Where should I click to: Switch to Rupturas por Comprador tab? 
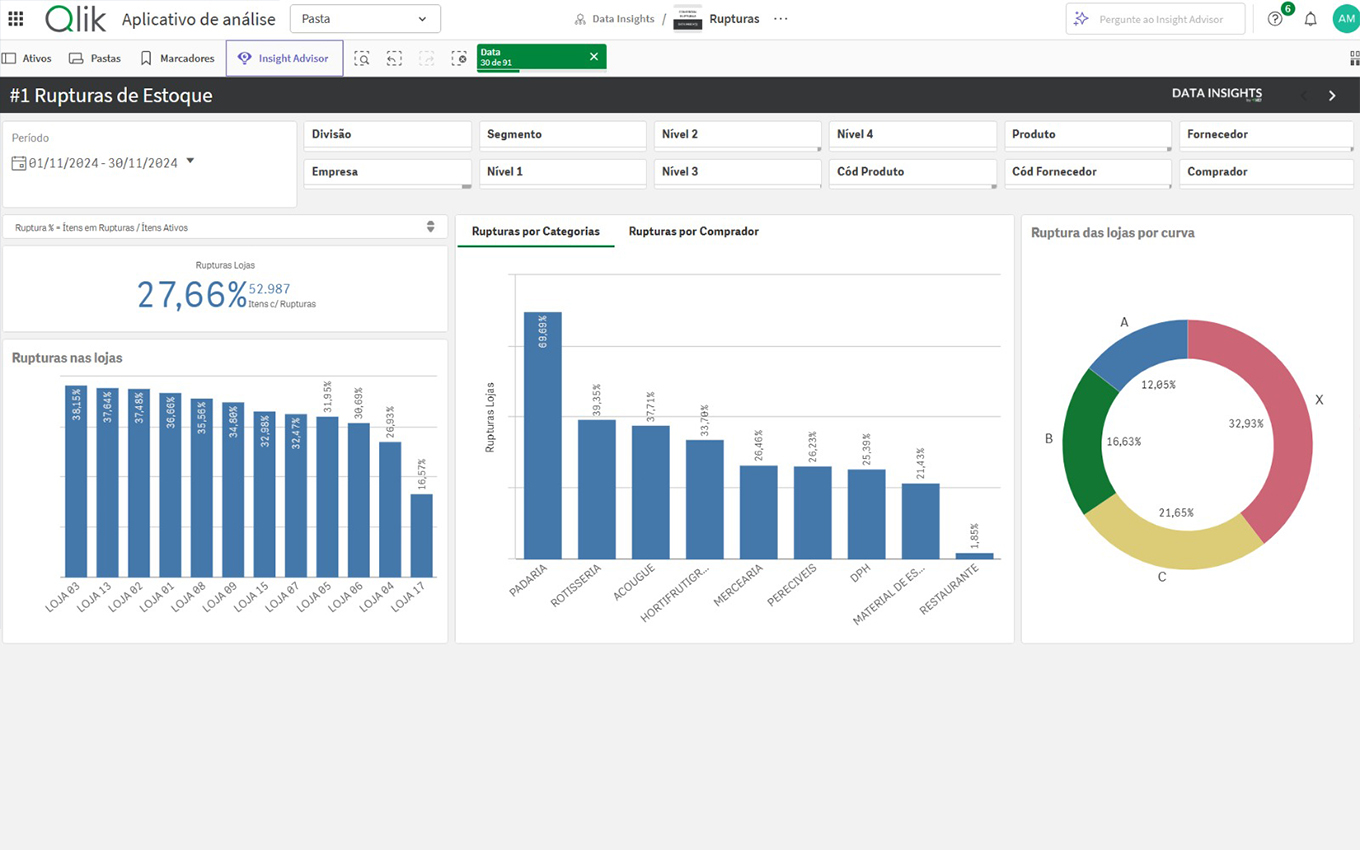click(x=693, y=232)
